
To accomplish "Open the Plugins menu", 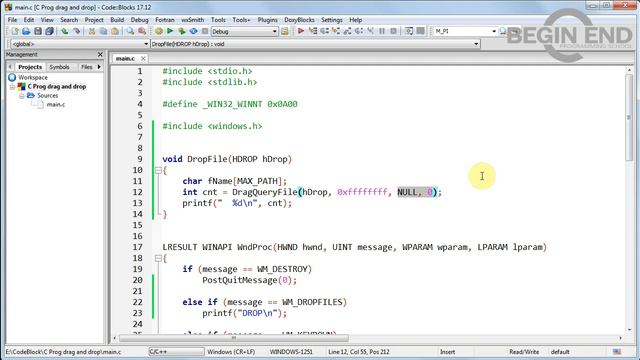I will click(267, 20).
